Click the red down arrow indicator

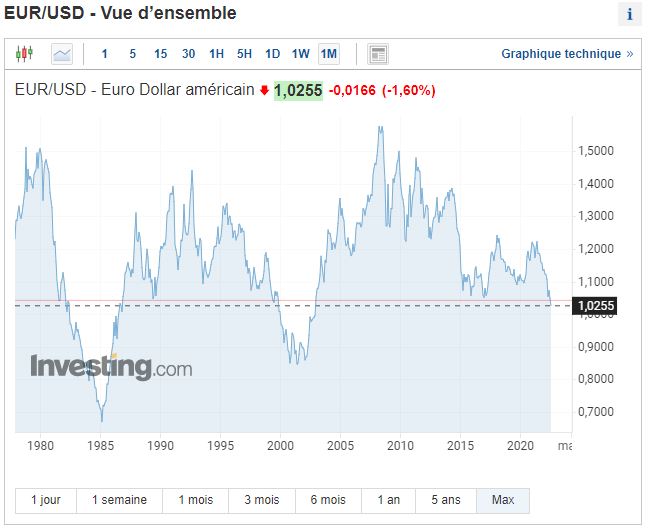pos(264,90)
